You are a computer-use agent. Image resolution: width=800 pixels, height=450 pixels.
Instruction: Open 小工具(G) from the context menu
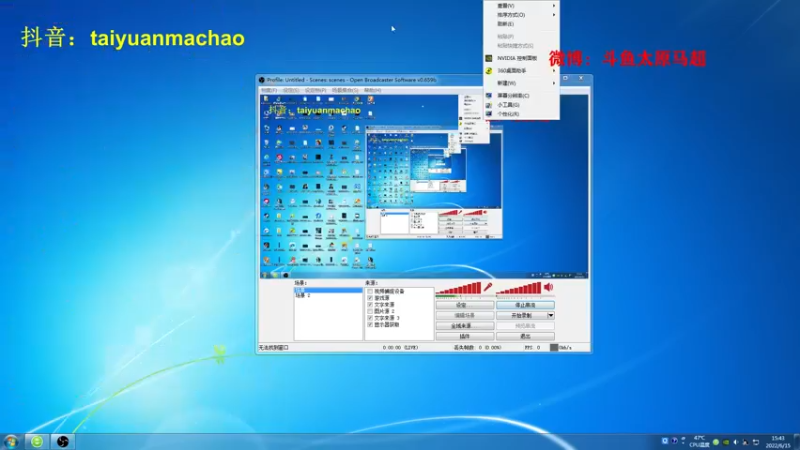click(521, 105)
